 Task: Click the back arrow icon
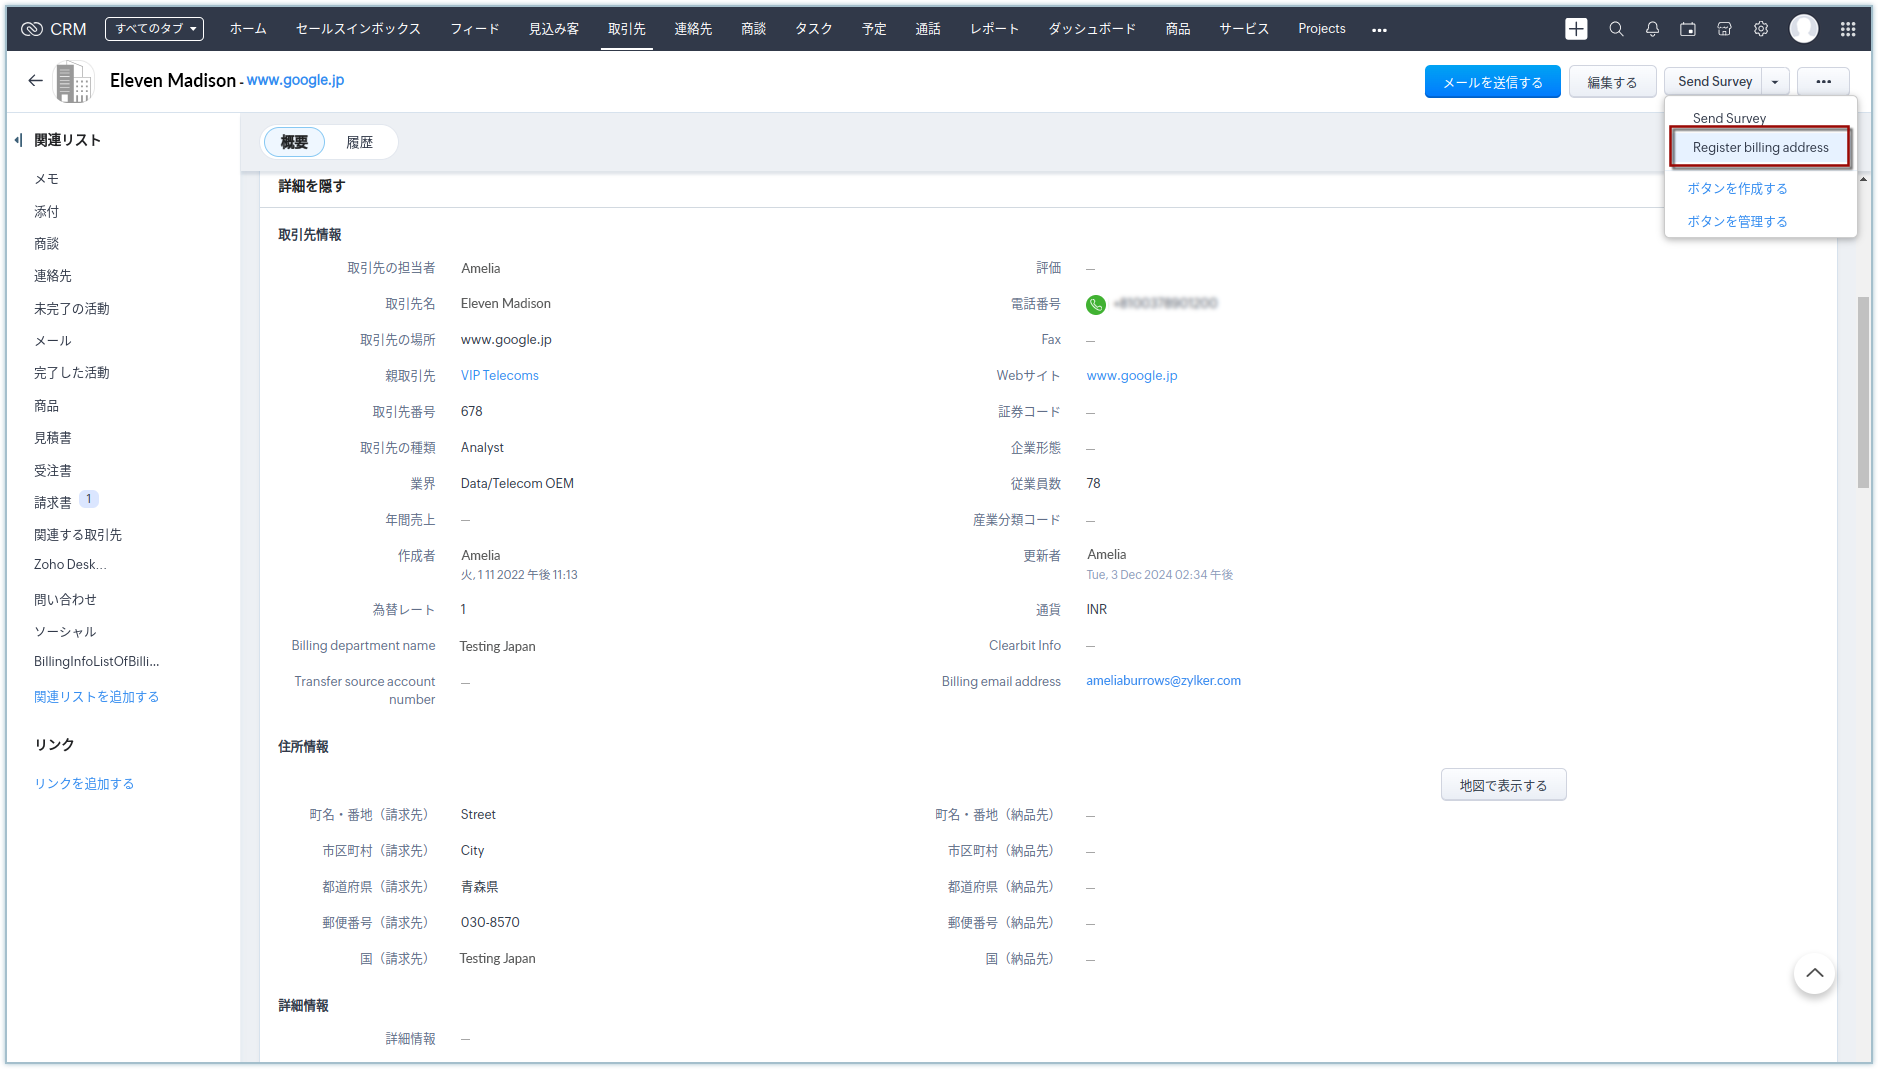pyautogui.click(x=35, y=80)
